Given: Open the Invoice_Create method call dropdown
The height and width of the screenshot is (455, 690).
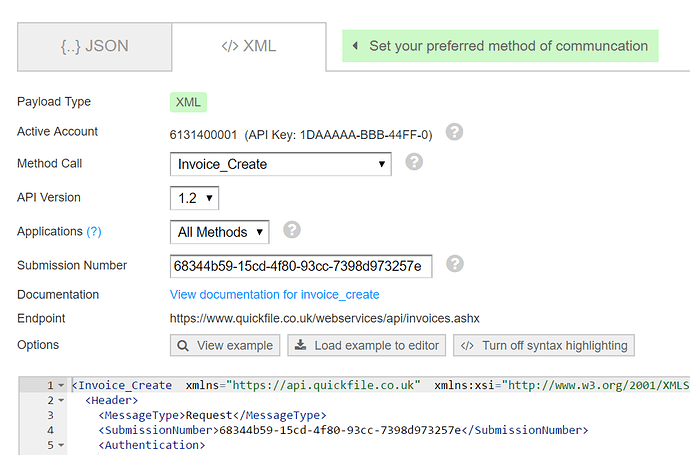Looking at the screenshot, I should tap(280, 164).
